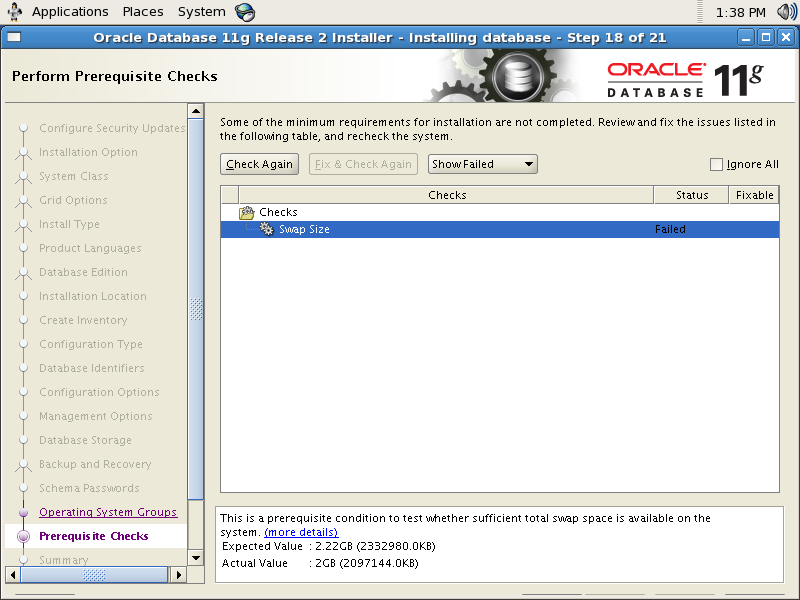This screenshot has width=800, height=600.
Task: Click the Checks folder icon in results table
Action: [248, 211]
